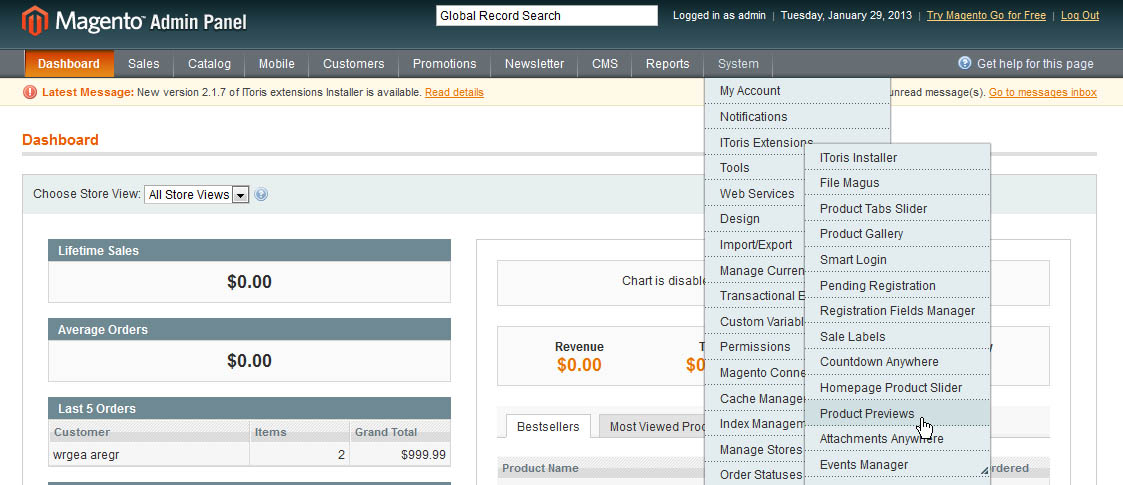Open the Choose Store View dropdown
Screen dimensions: 1123x485
pyautogui.click(x=197, y=195)
